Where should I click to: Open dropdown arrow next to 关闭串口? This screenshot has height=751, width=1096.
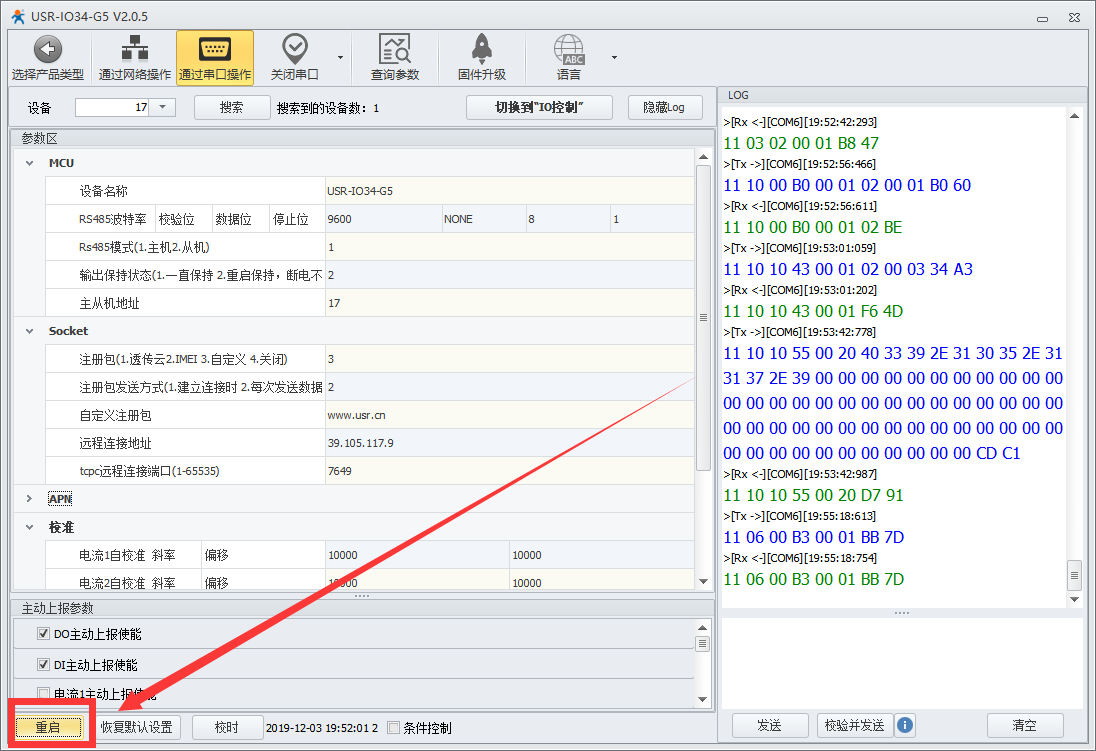tap(340, 57)
